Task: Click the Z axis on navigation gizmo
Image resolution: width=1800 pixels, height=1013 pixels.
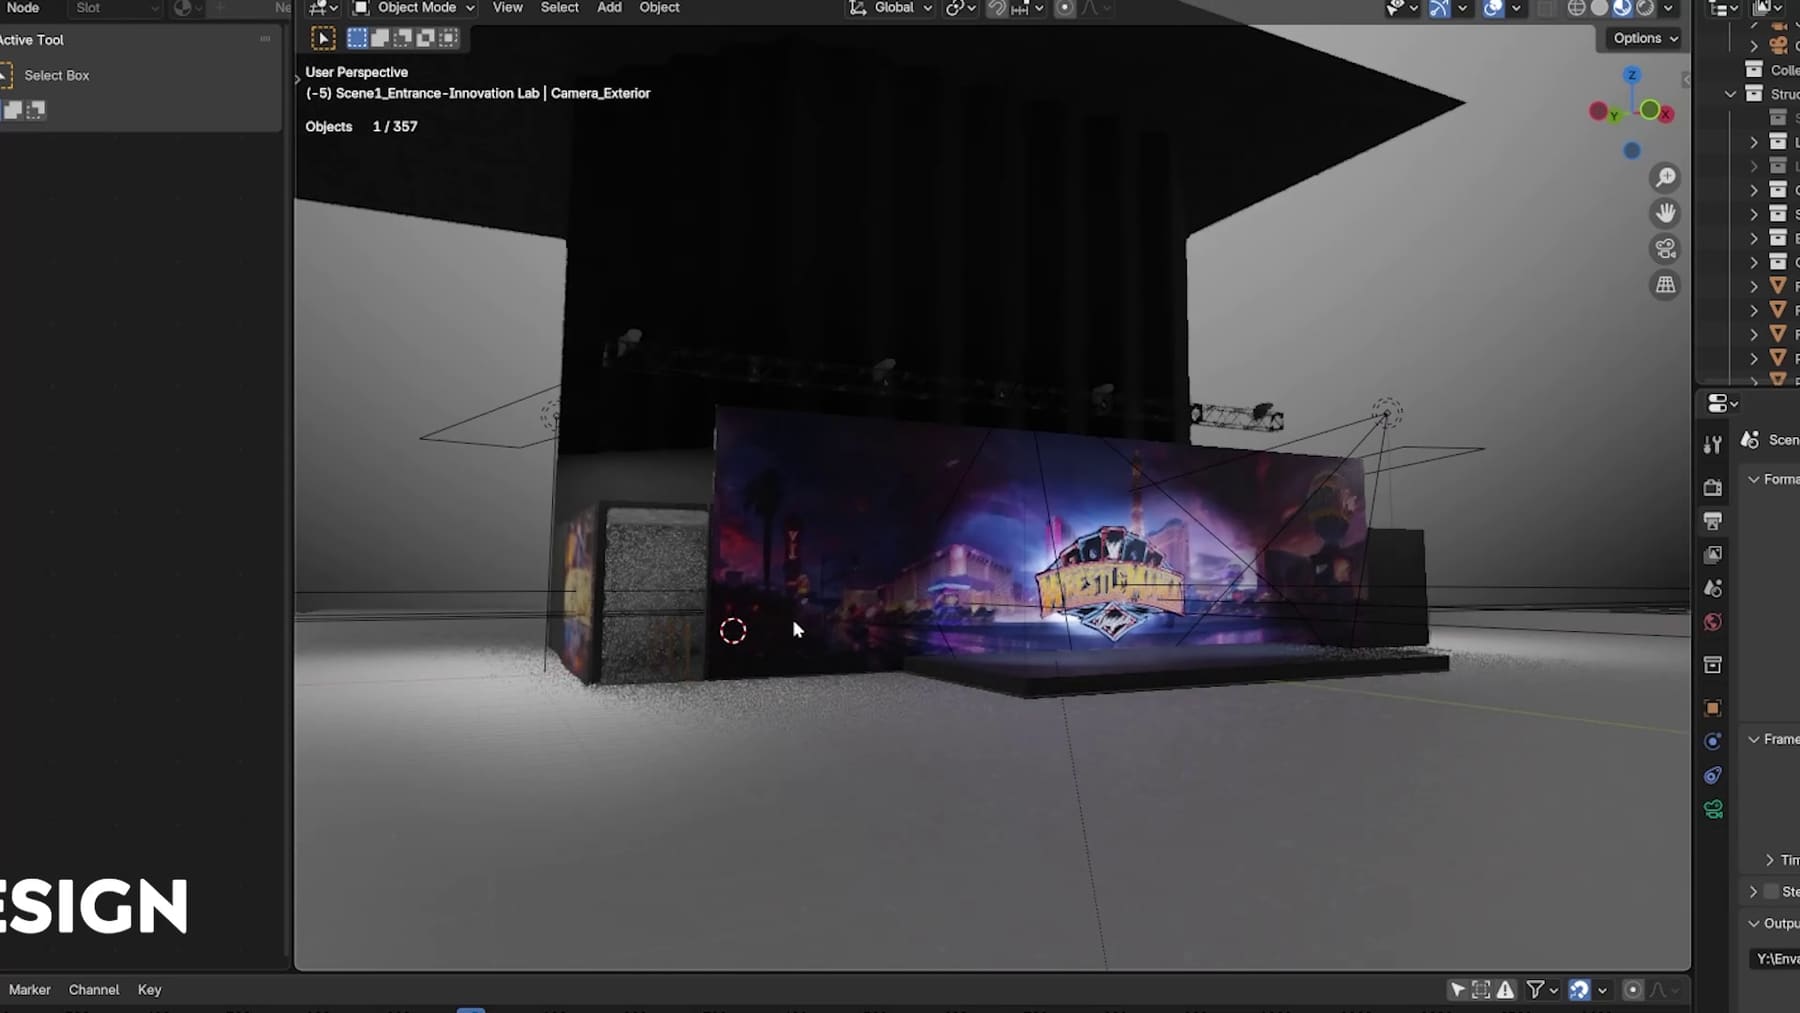Action: 1632,76
